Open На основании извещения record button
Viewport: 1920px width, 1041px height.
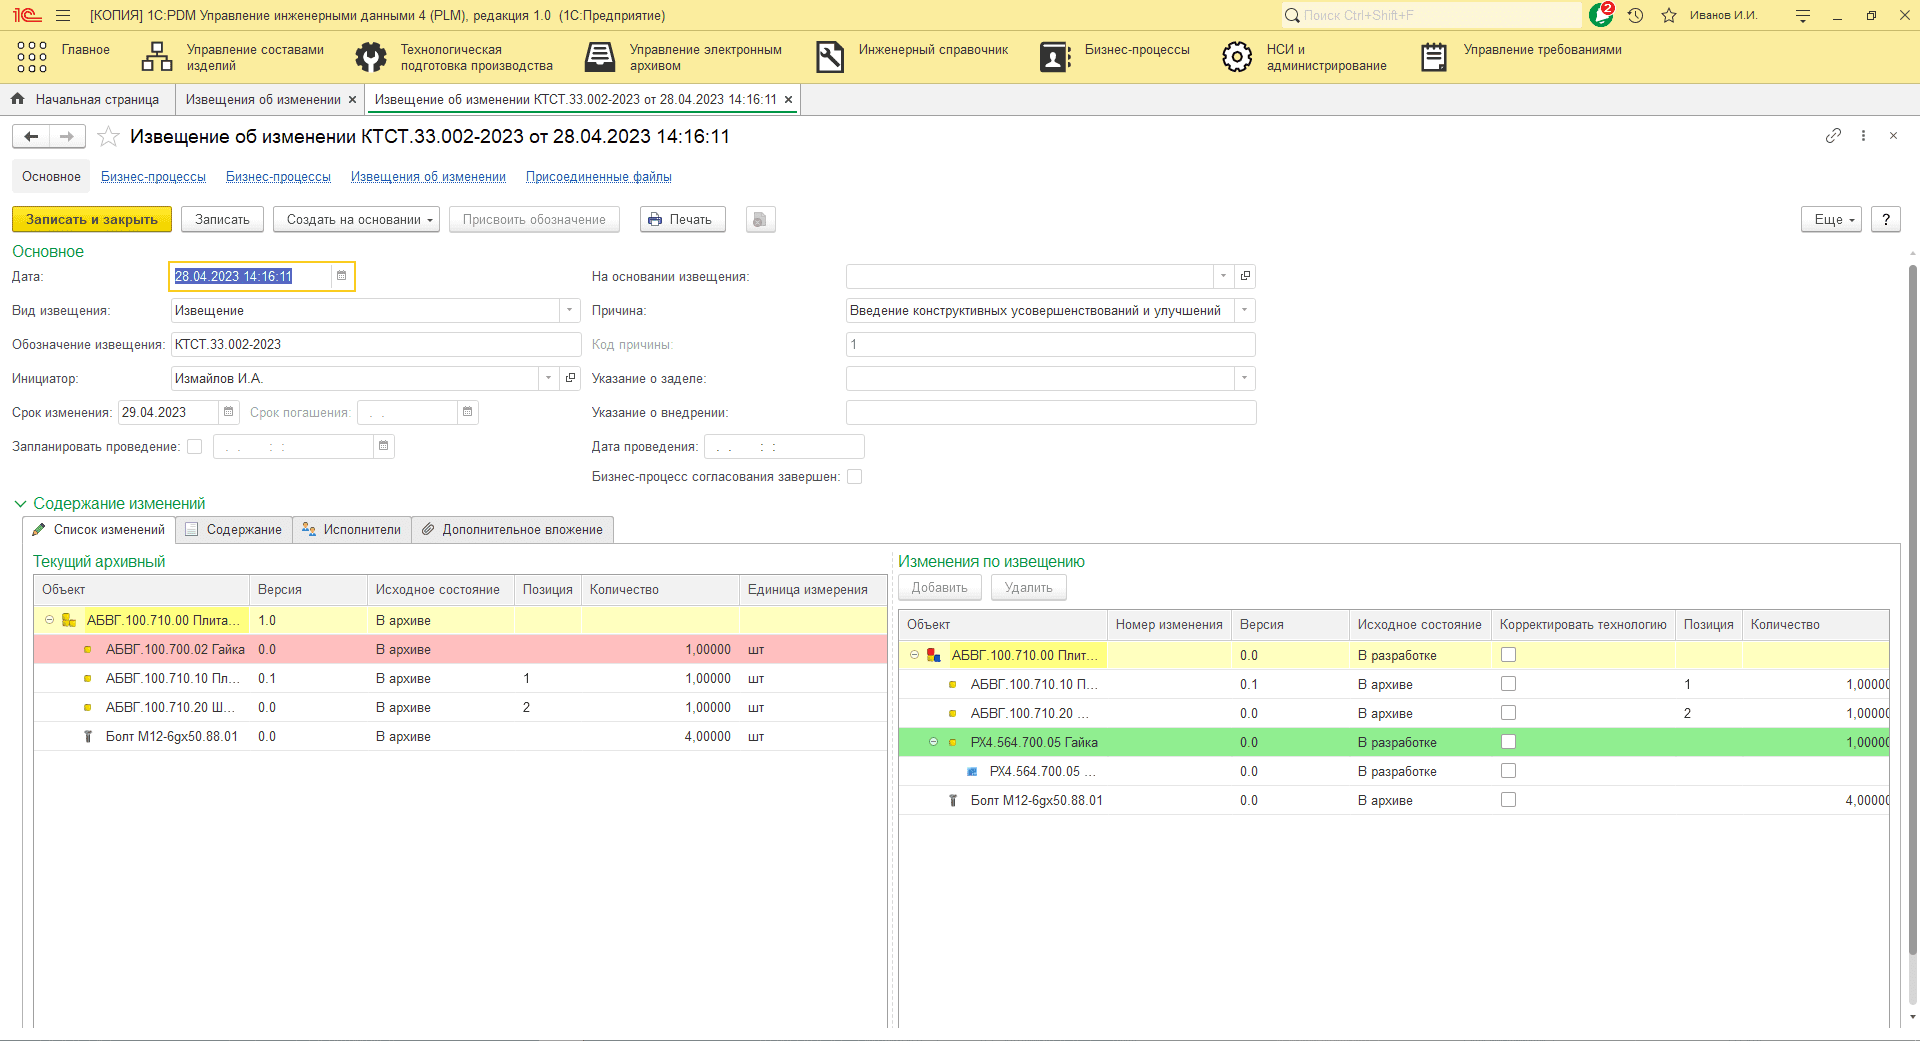click(1245, 276)
